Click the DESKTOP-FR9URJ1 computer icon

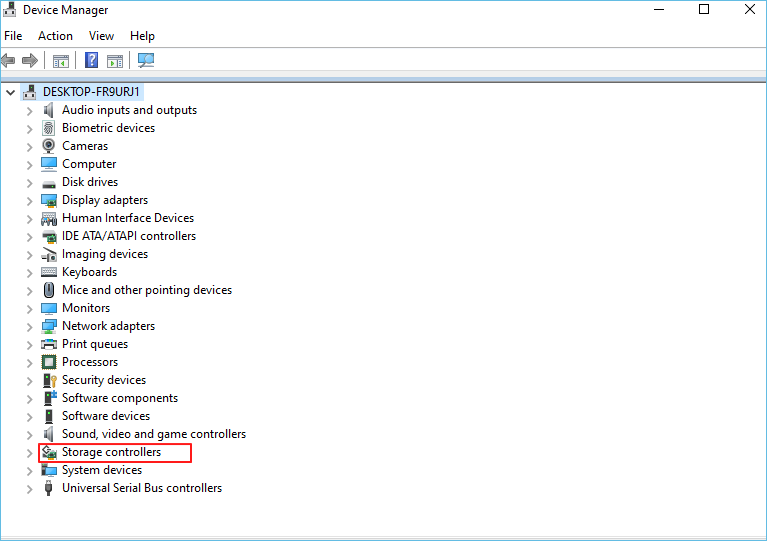29,91
